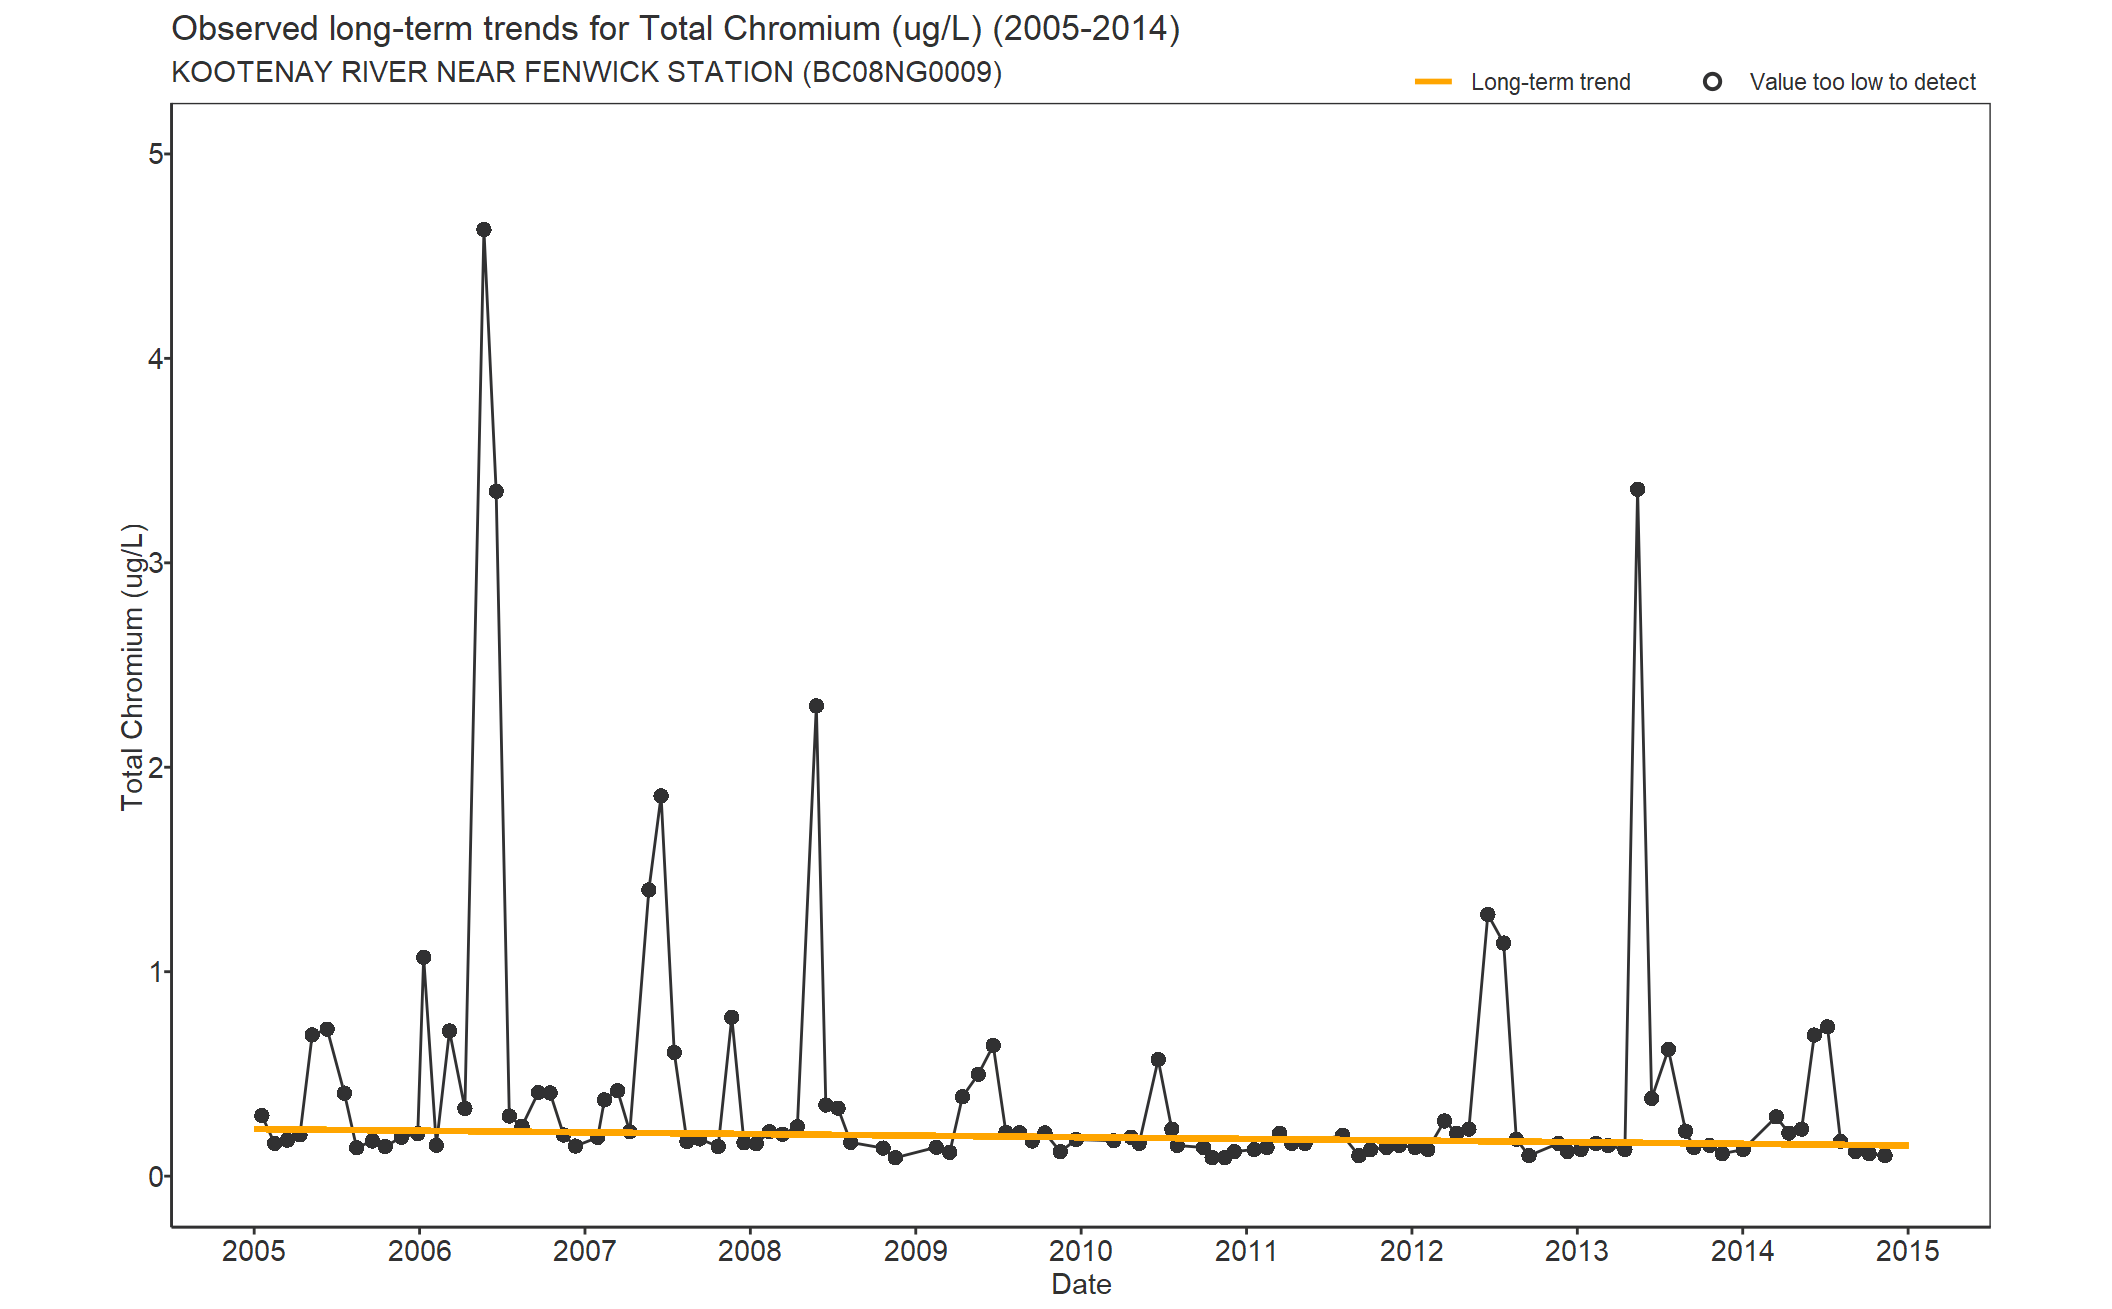
Task: Click the 'Long-term trend' legend label
Action: click(x=1550, y=82)
